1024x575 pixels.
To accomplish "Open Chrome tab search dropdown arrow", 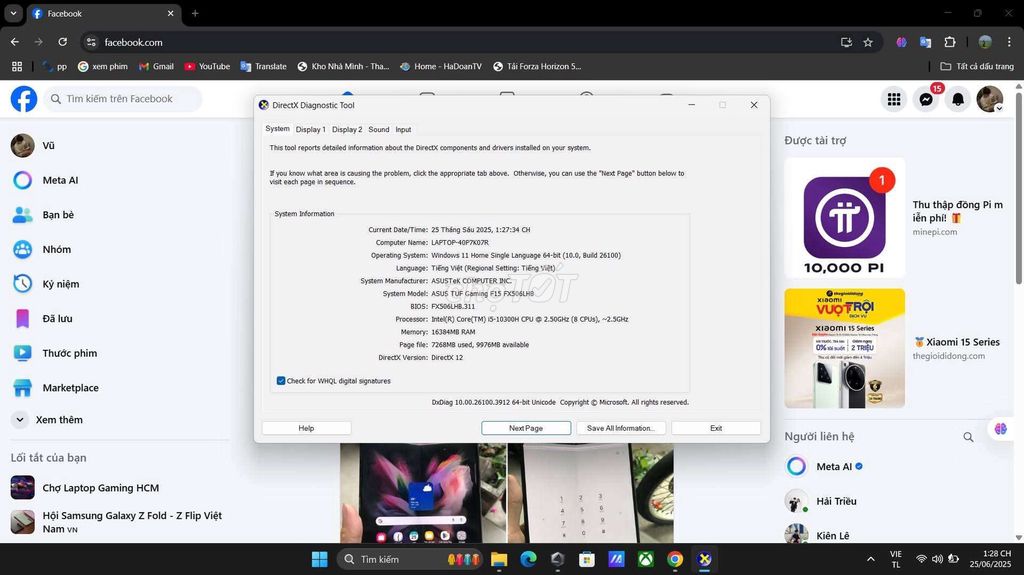I will coord(13,13).
